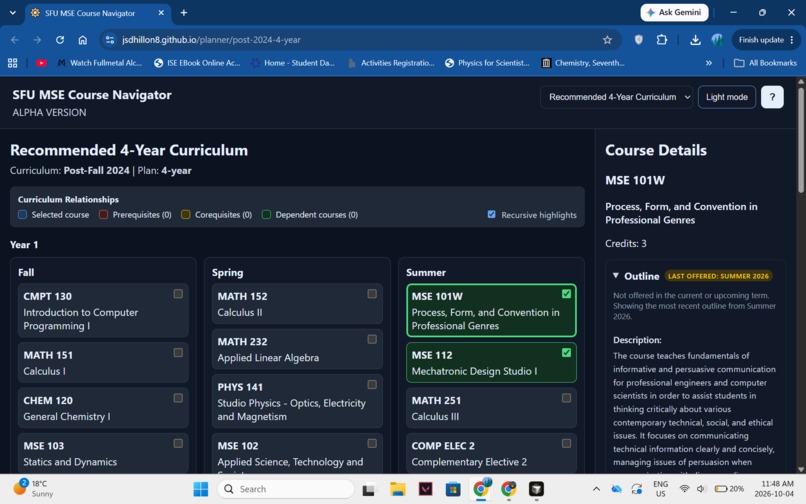This screenshot has width=806, height=504.
Task: Click the Last Offered: Summer 2026 badge
Action: point(718,276)
